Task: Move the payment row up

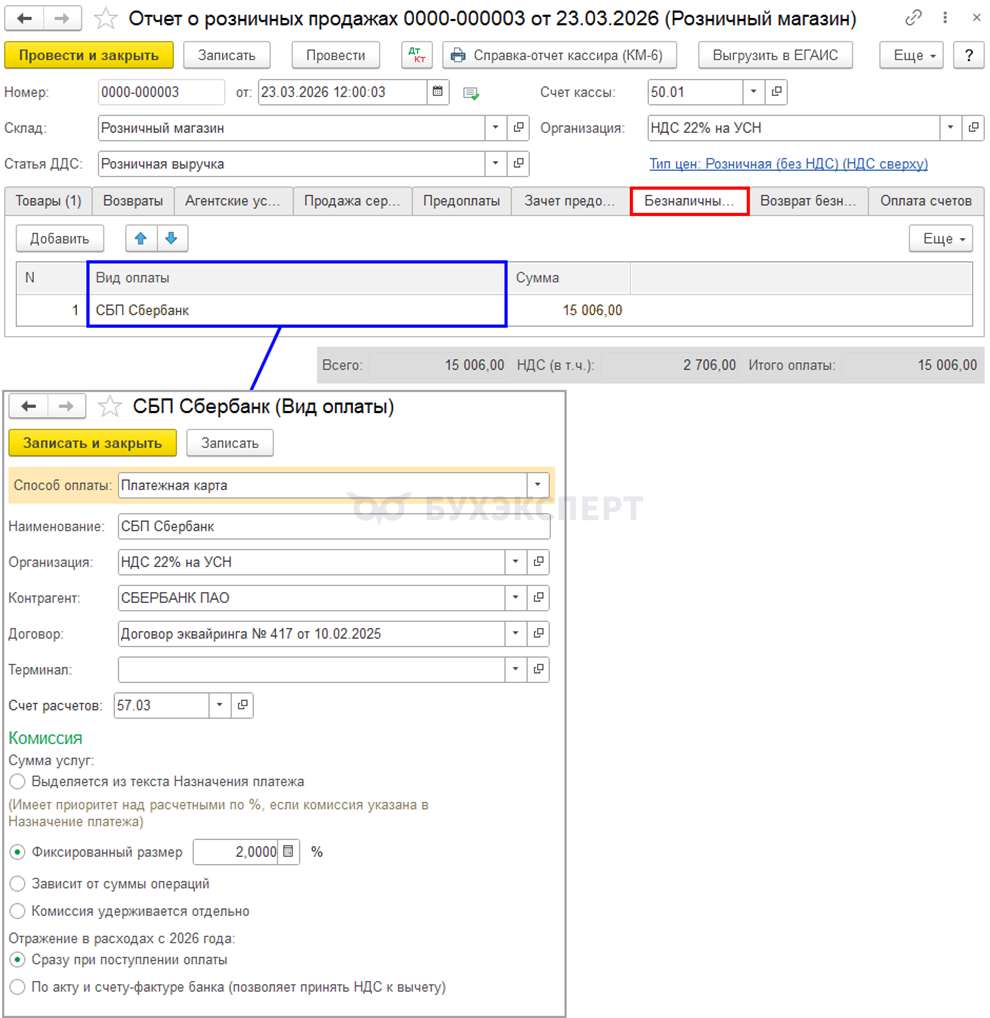Action: (x=141, y=238)
